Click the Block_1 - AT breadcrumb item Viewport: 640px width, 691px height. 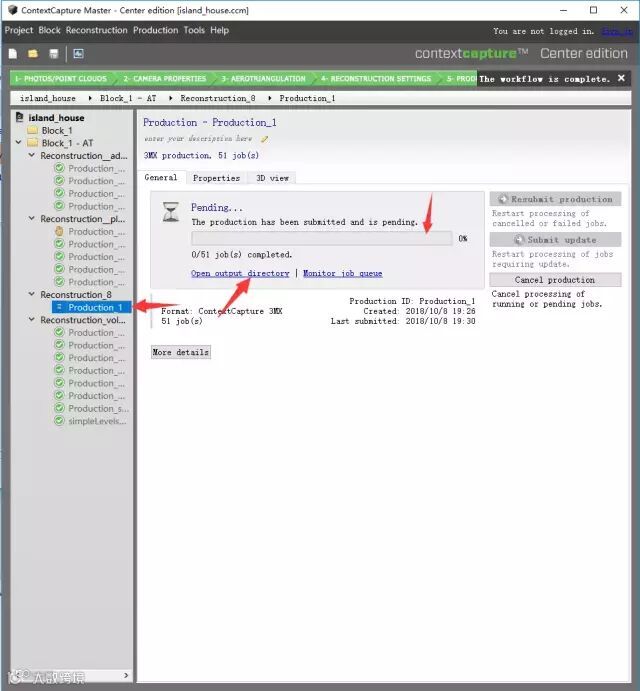pyautogui.click(x=128, y=98)
